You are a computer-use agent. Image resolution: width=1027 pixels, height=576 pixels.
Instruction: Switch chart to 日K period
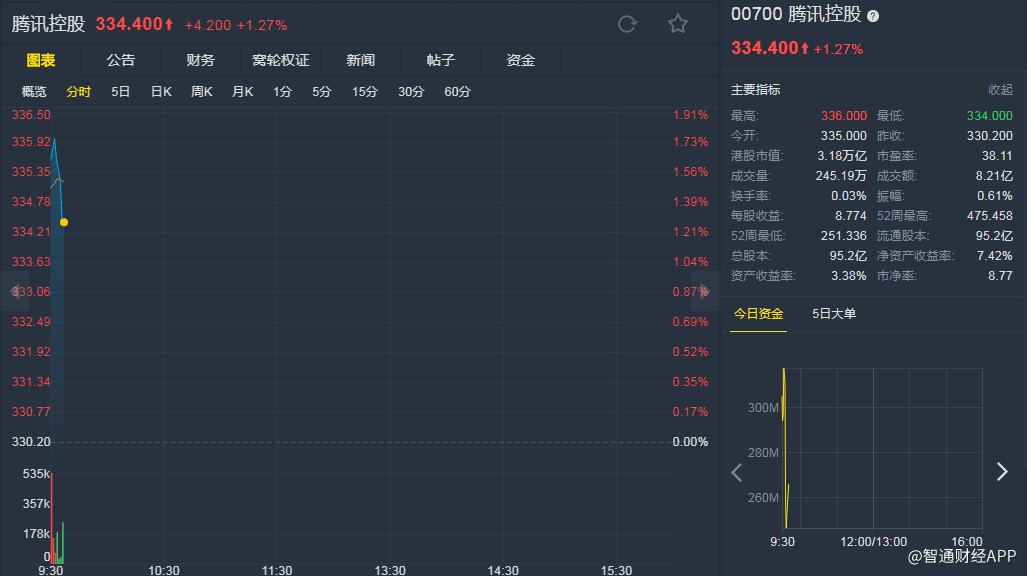tap(161, 92)
